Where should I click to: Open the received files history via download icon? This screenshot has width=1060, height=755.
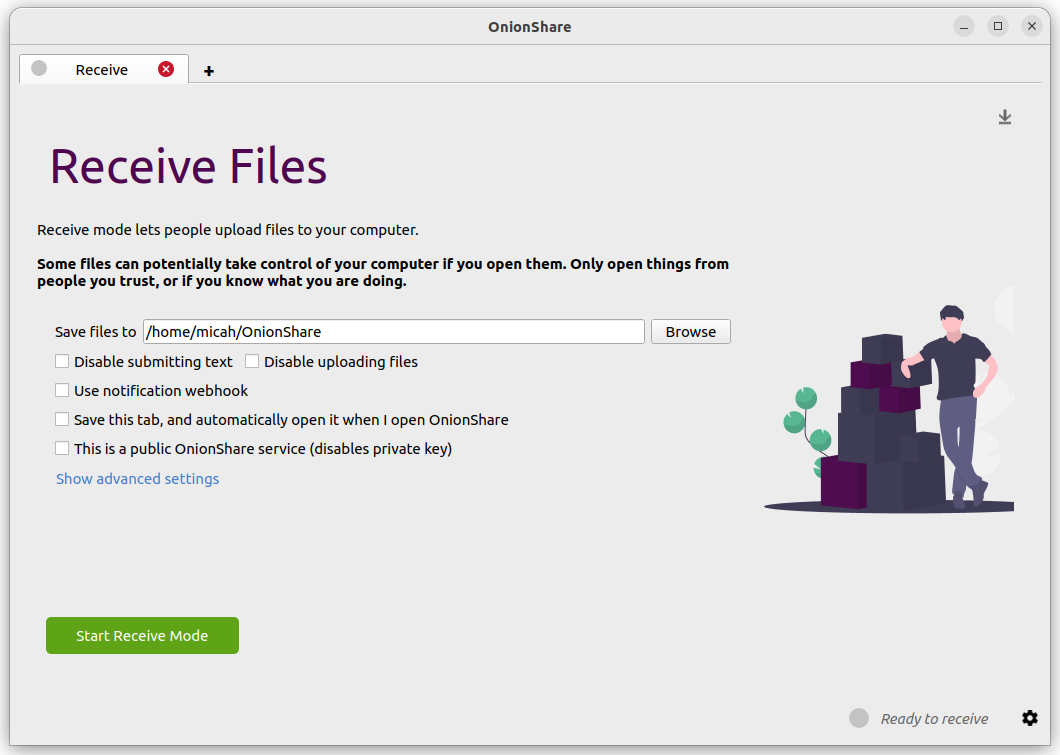[x=1005, y=117]
